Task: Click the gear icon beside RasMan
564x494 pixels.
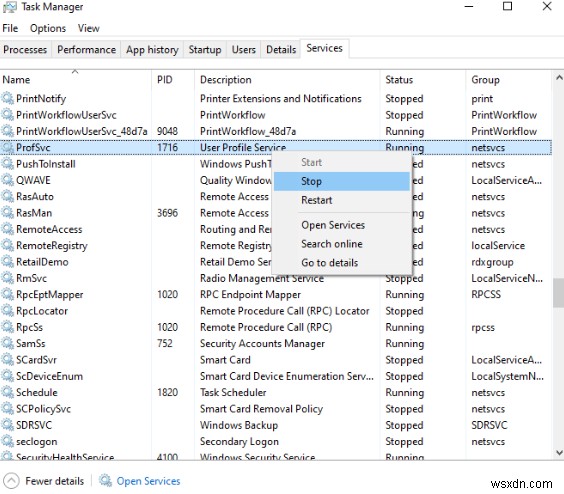Action: coord(7,213)
